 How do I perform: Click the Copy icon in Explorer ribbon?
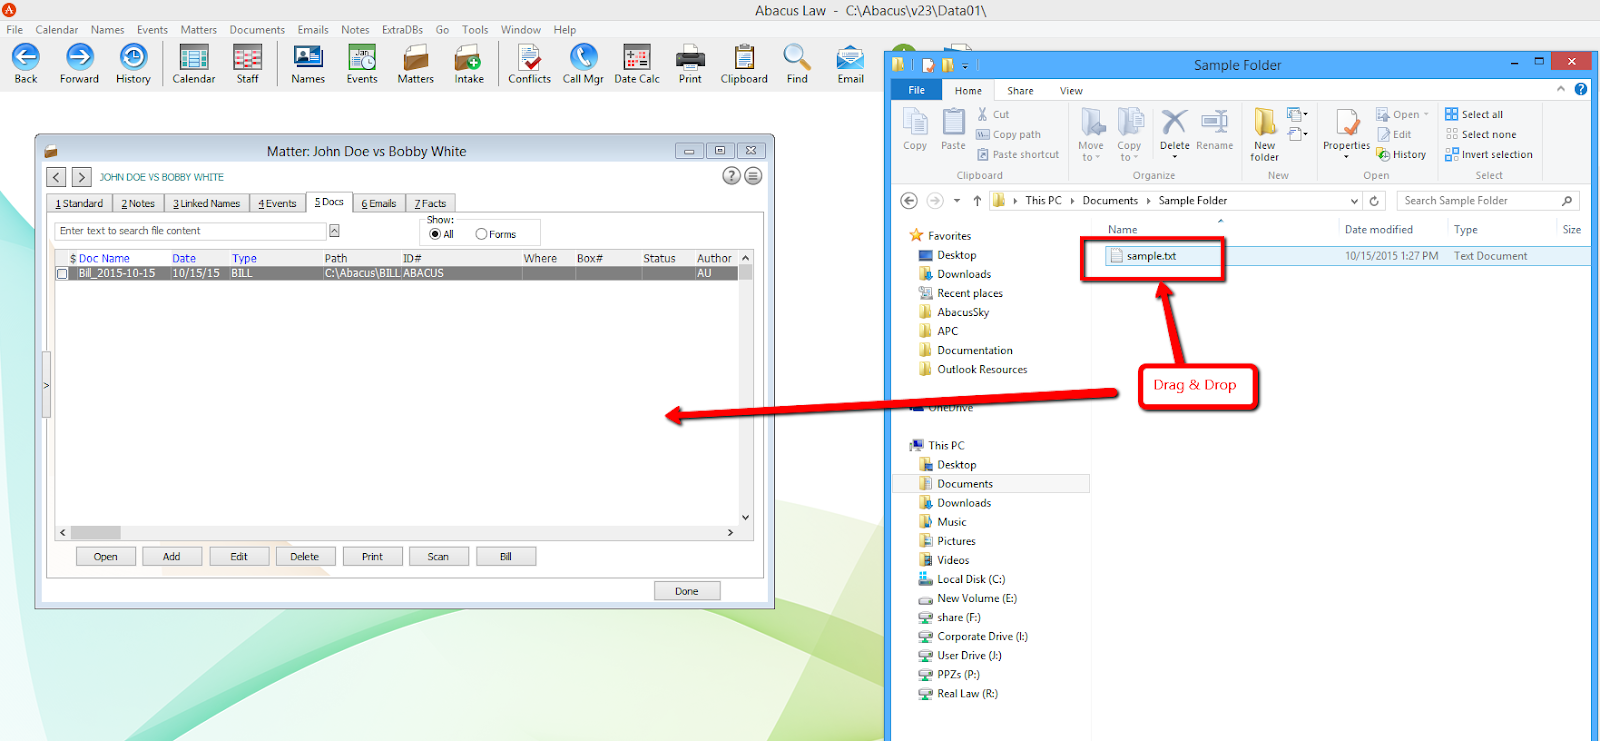point(915,130)
